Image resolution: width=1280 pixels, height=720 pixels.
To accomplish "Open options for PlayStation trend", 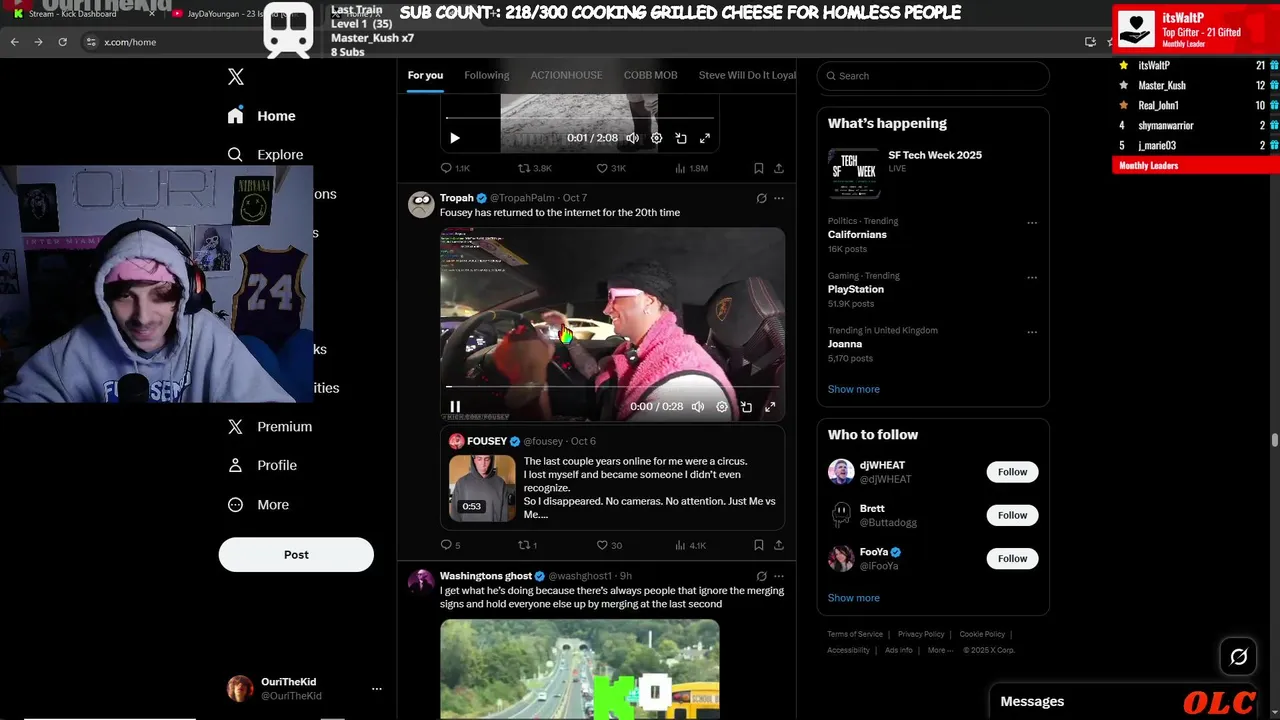I will click(1032, 278).
